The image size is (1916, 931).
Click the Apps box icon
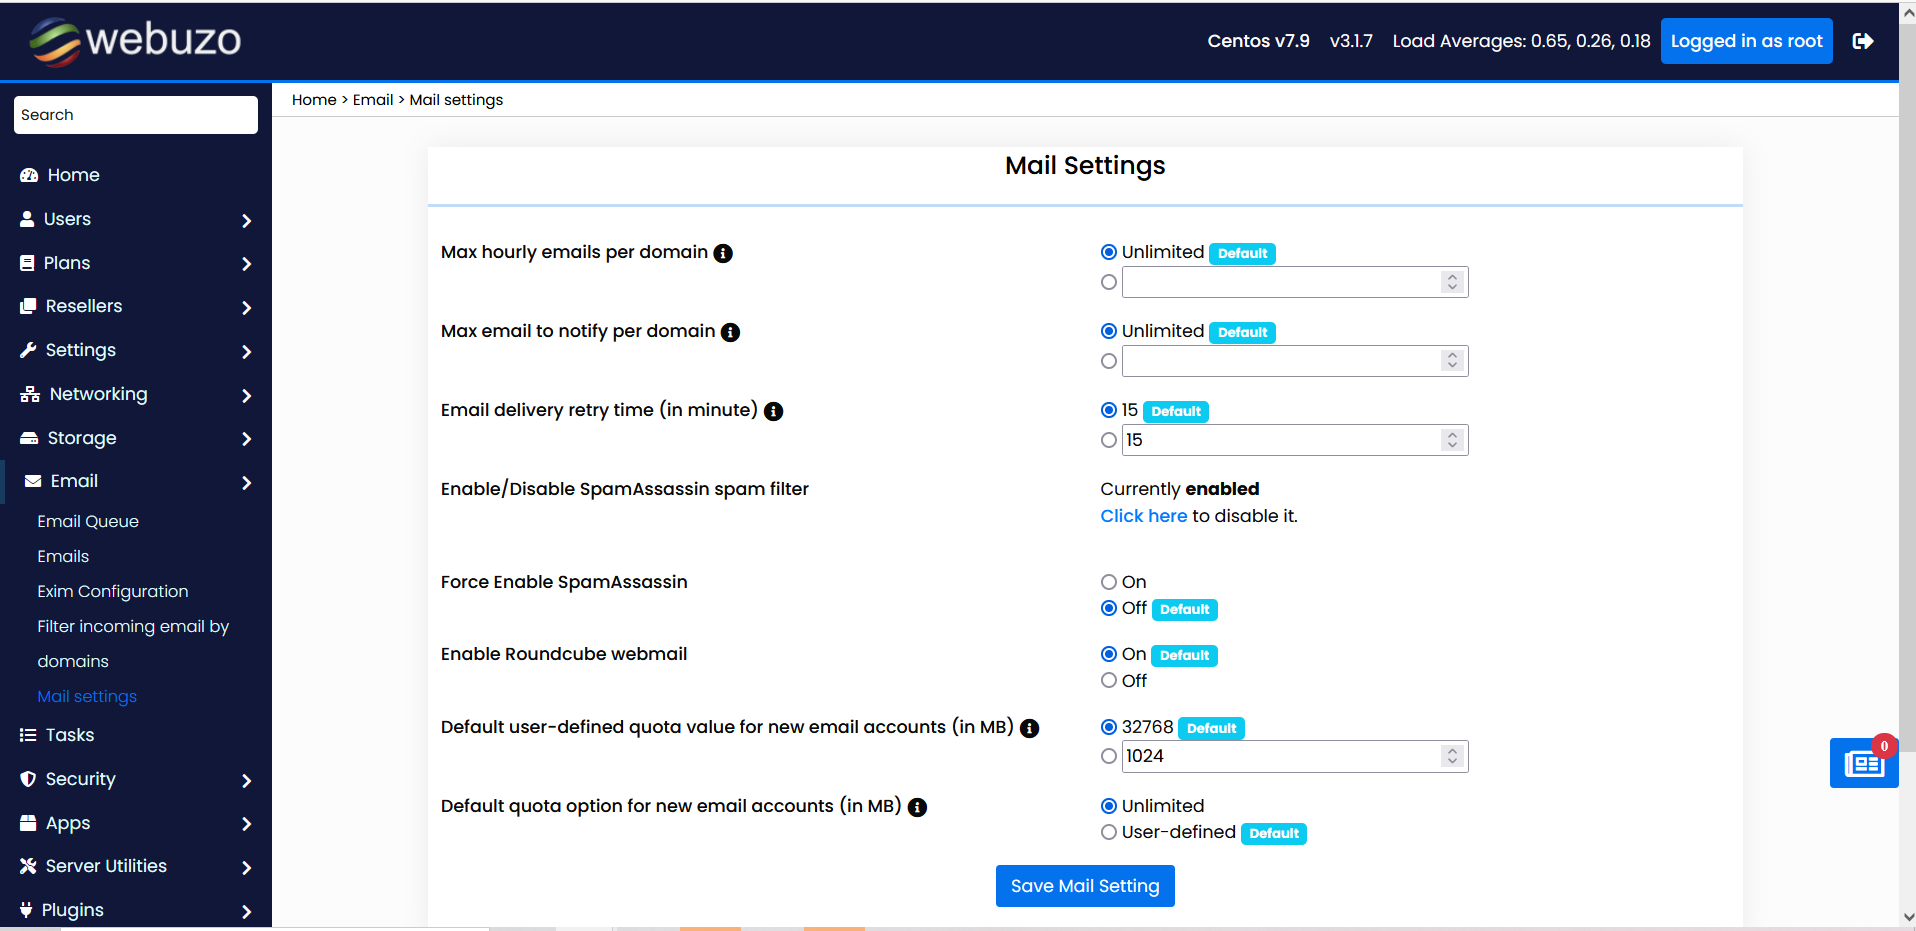coord(28,823)
